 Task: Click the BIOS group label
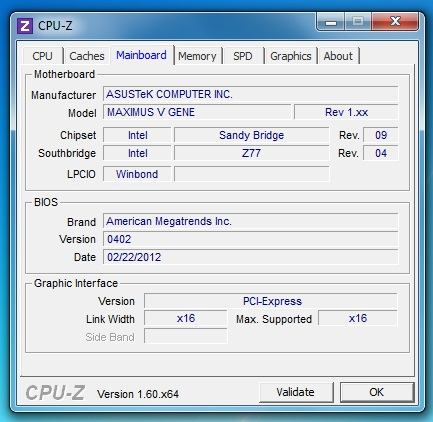pyautogui.click(x=46, y=202)
